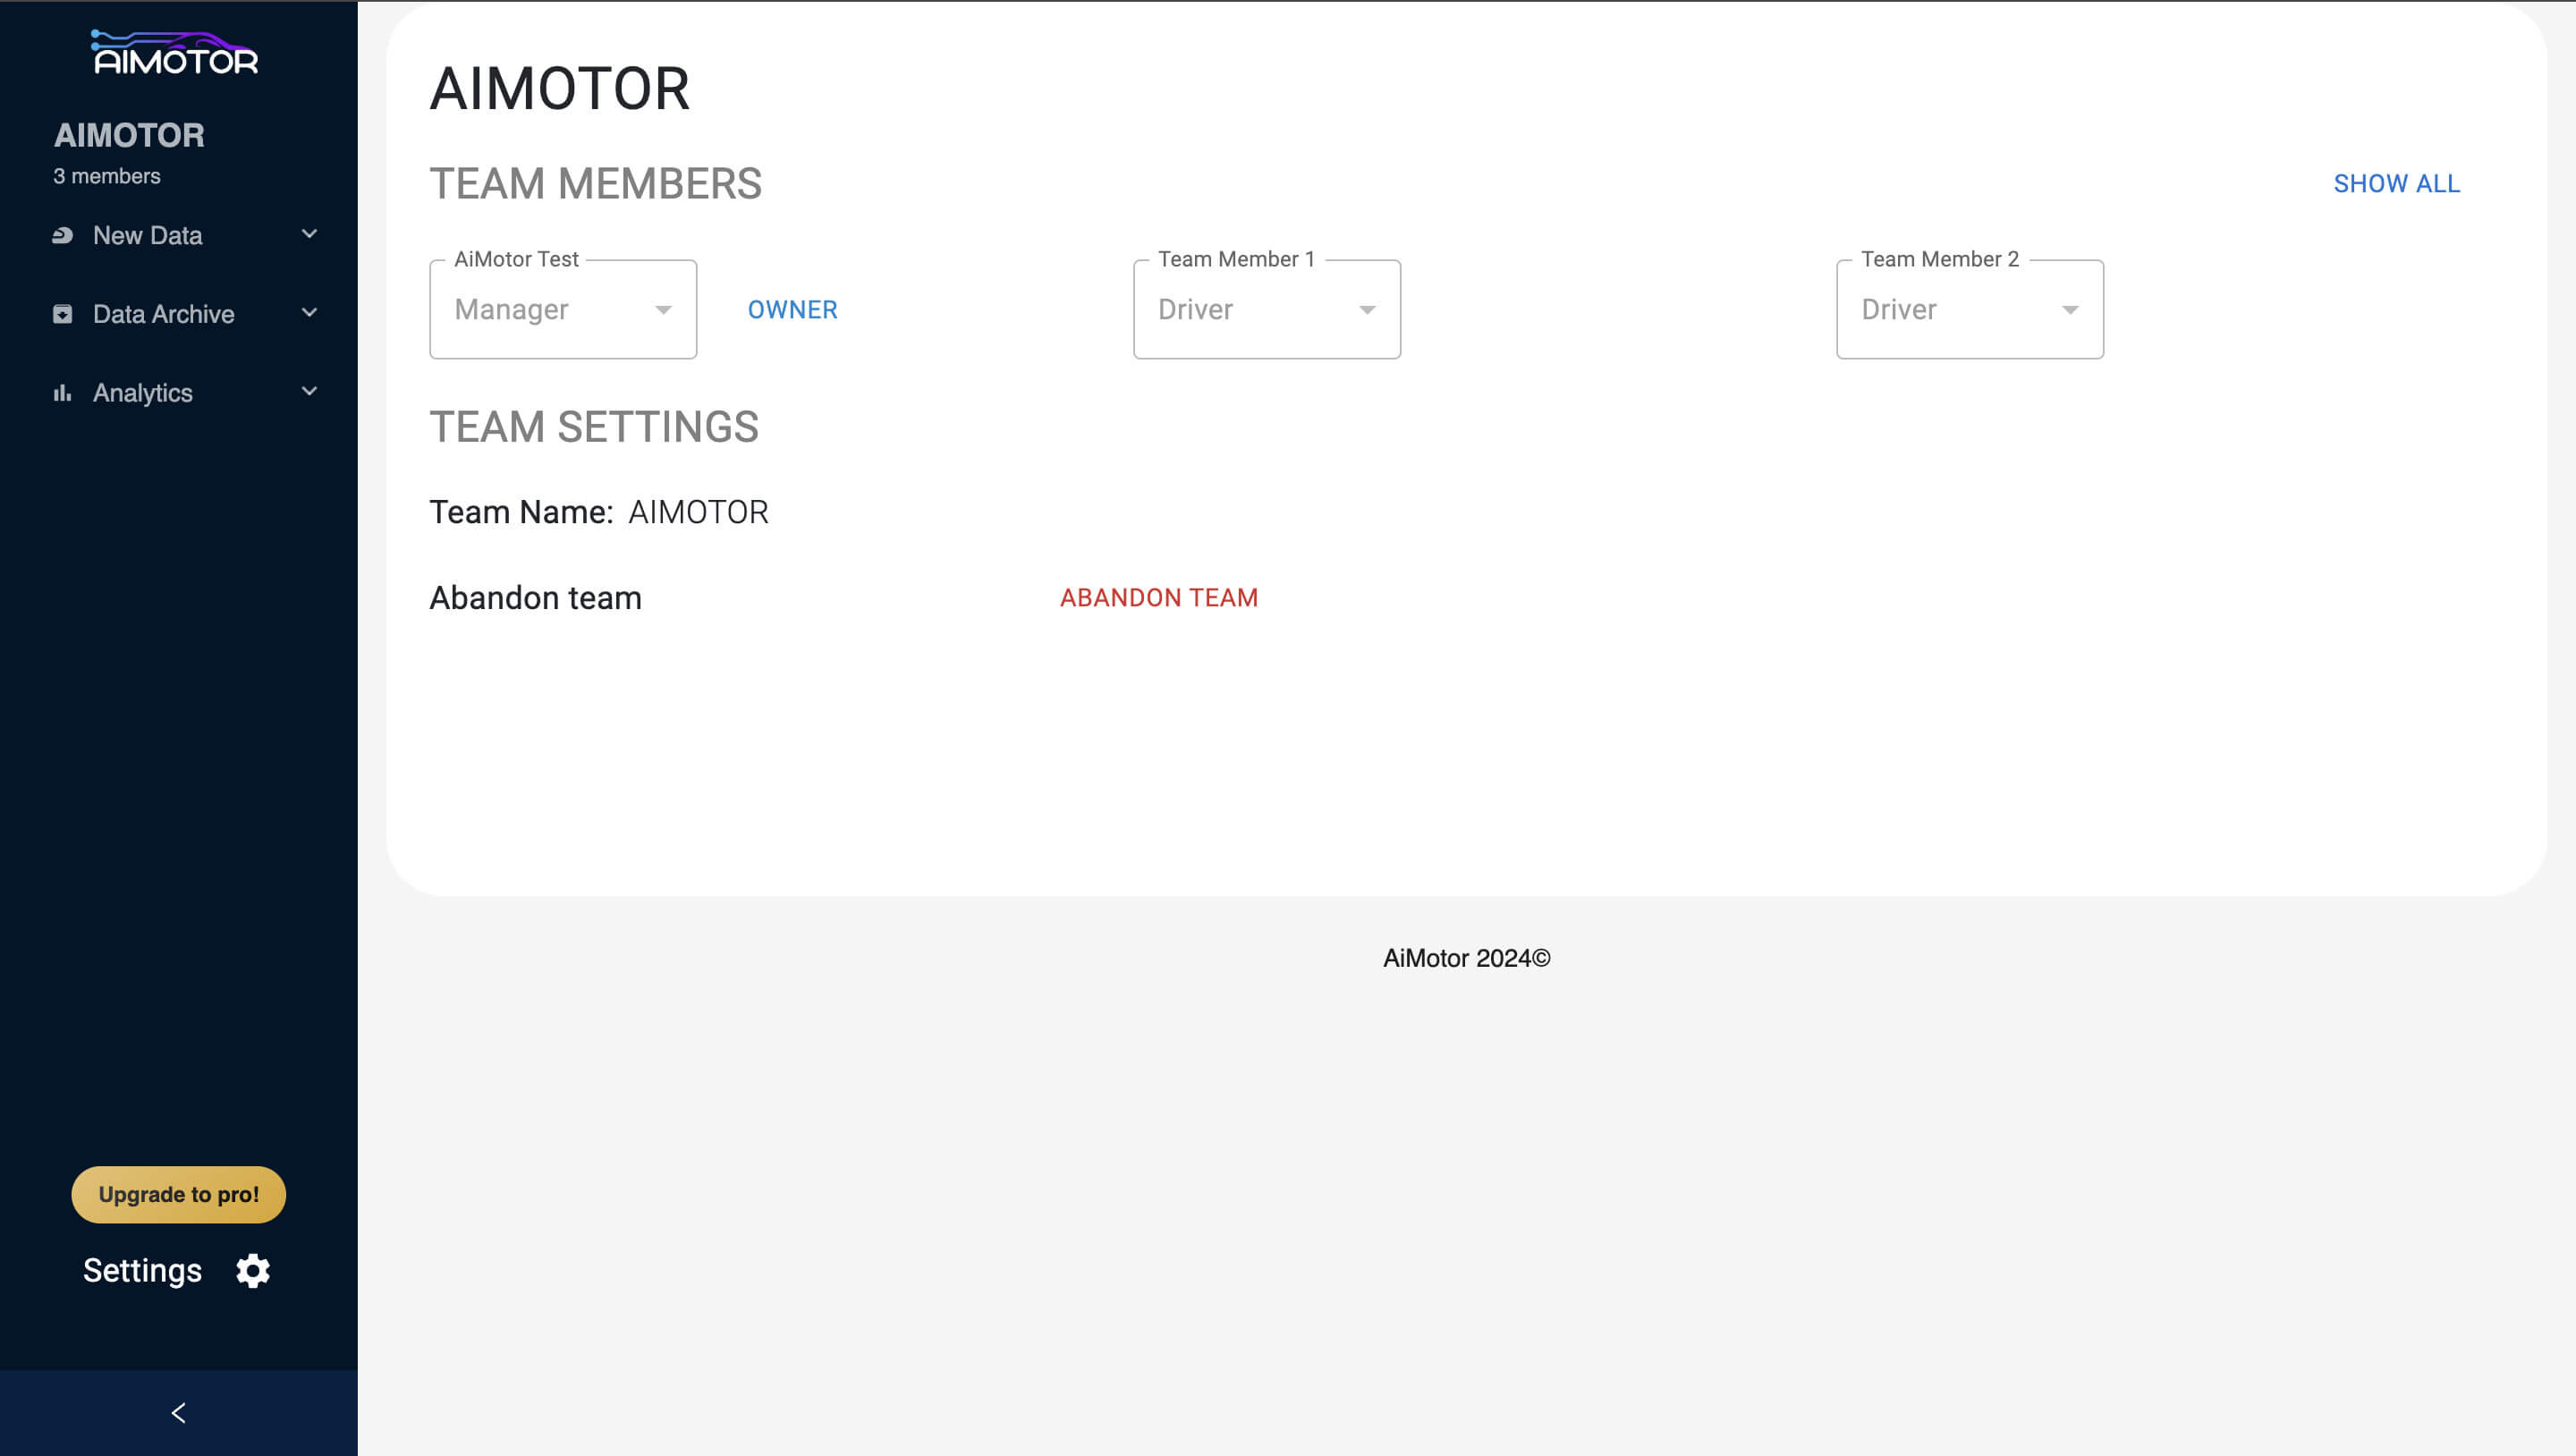Expand the Data Archive chevron
2576x1456 pixels.
pyautogui.click(x=309, y=313)
